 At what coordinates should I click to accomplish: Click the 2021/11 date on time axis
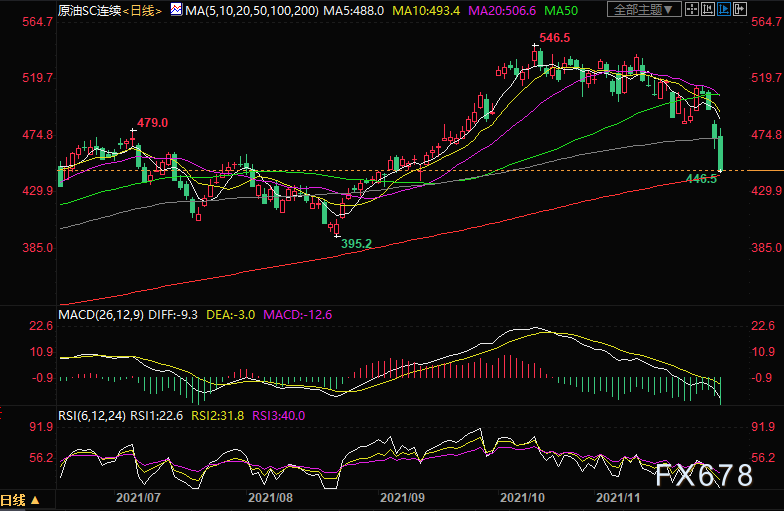pyautogui.click(x=618, y=498)
